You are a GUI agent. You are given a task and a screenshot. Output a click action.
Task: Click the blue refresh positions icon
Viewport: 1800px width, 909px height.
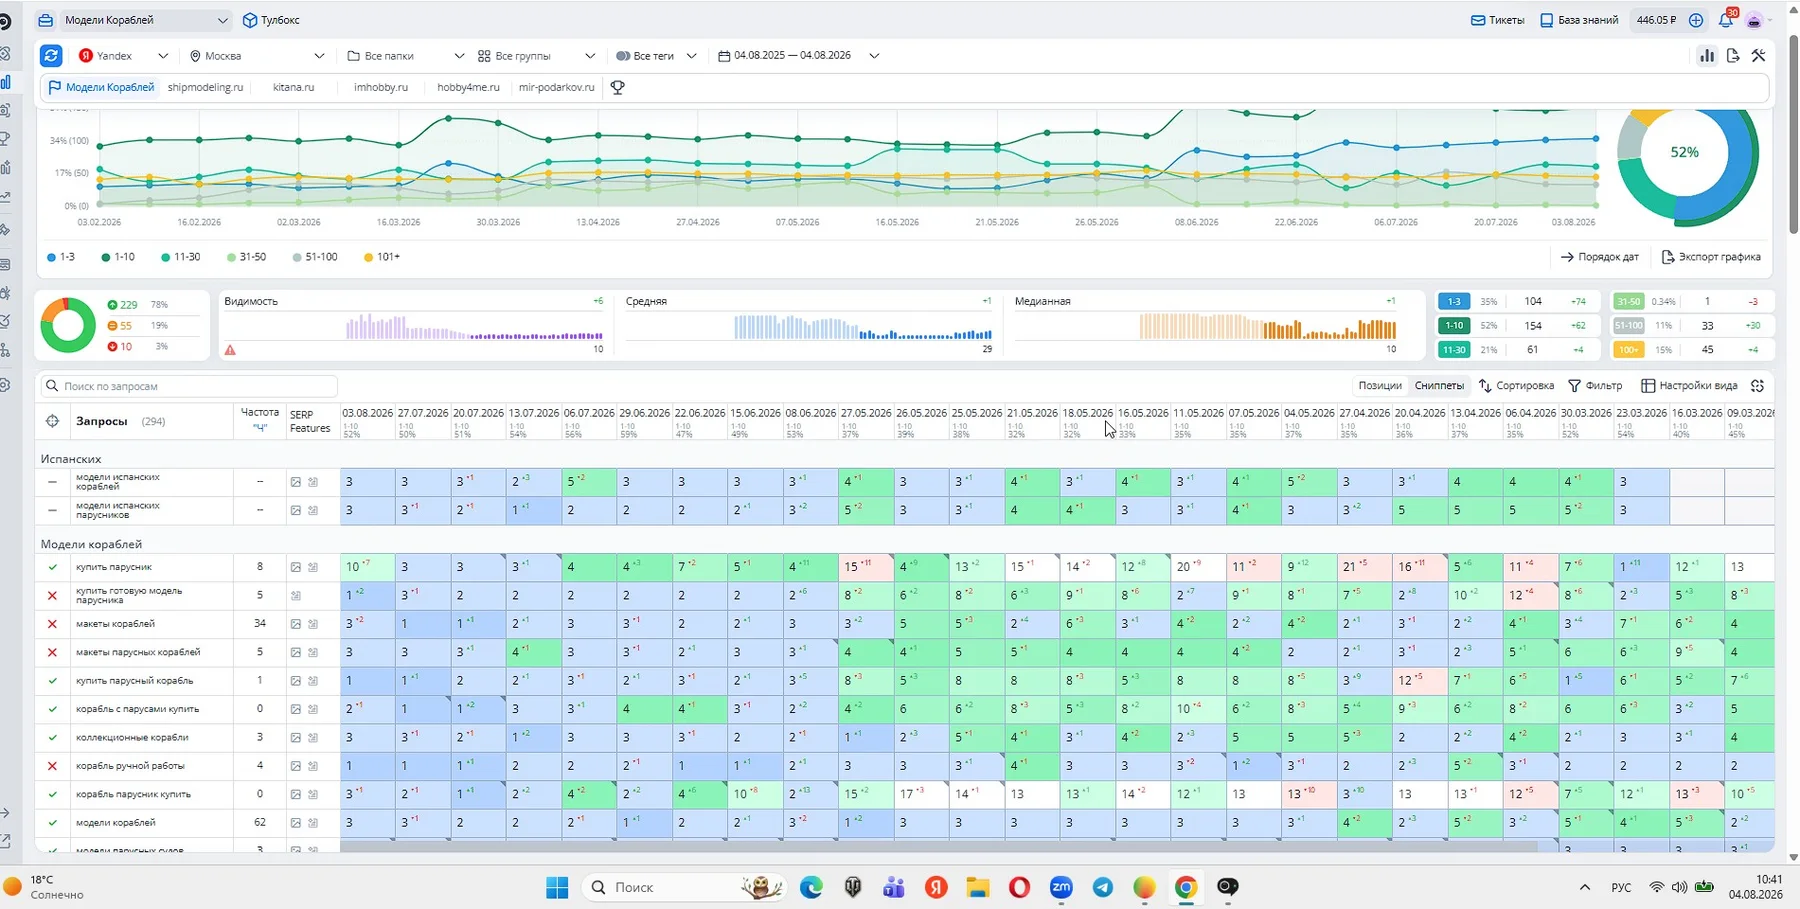(x=51, y=56)
